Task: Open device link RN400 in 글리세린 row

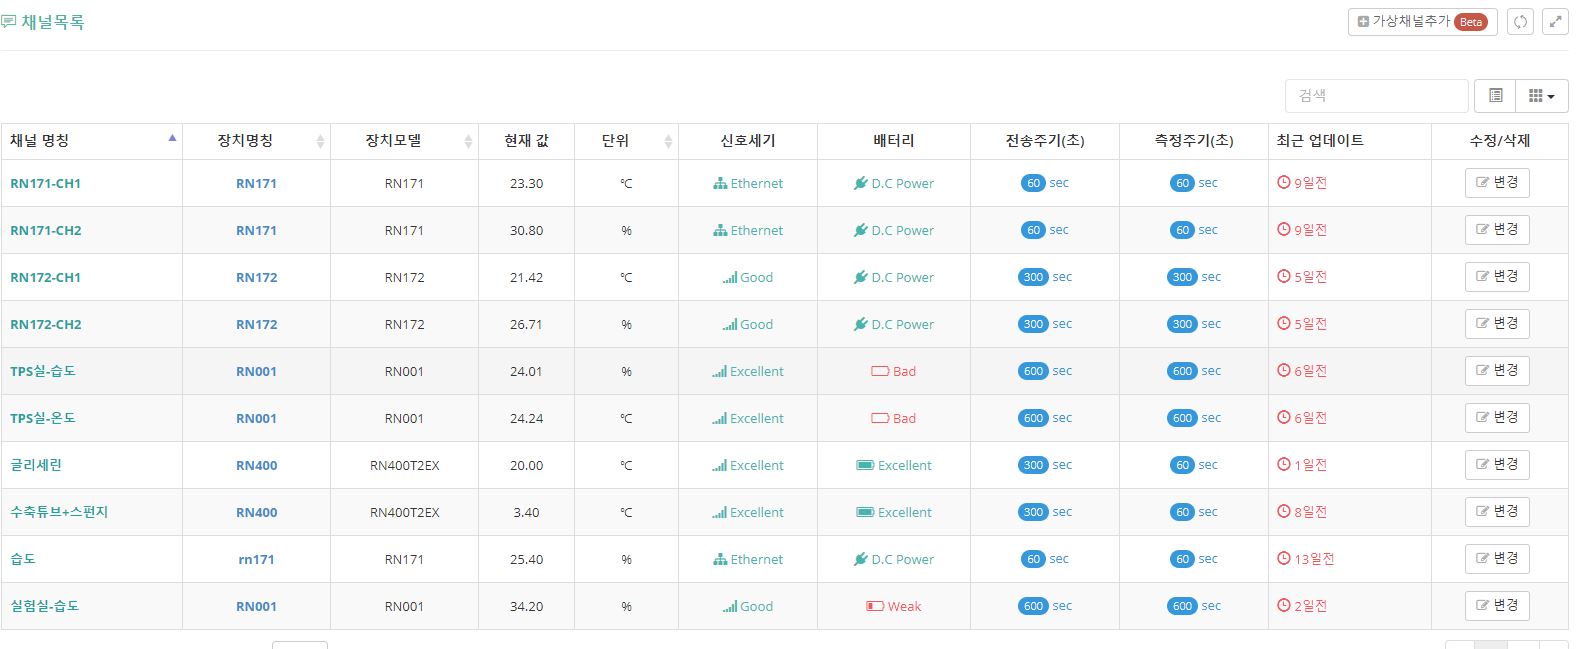Action: coord(256,465)
